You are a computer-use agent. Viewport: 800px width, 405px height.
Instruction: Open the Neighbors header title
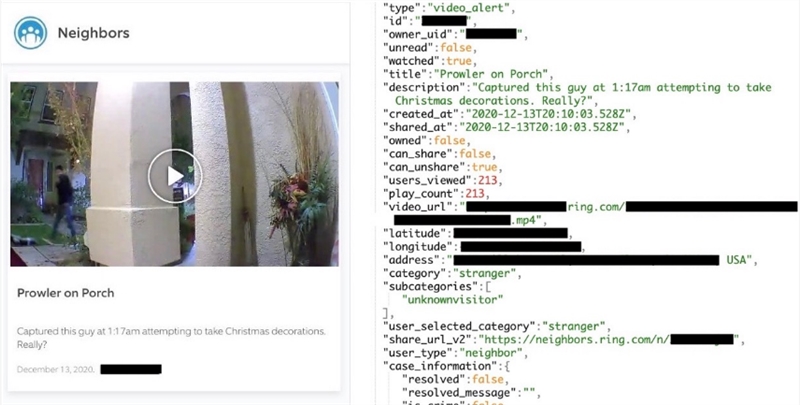coord(93,33)
